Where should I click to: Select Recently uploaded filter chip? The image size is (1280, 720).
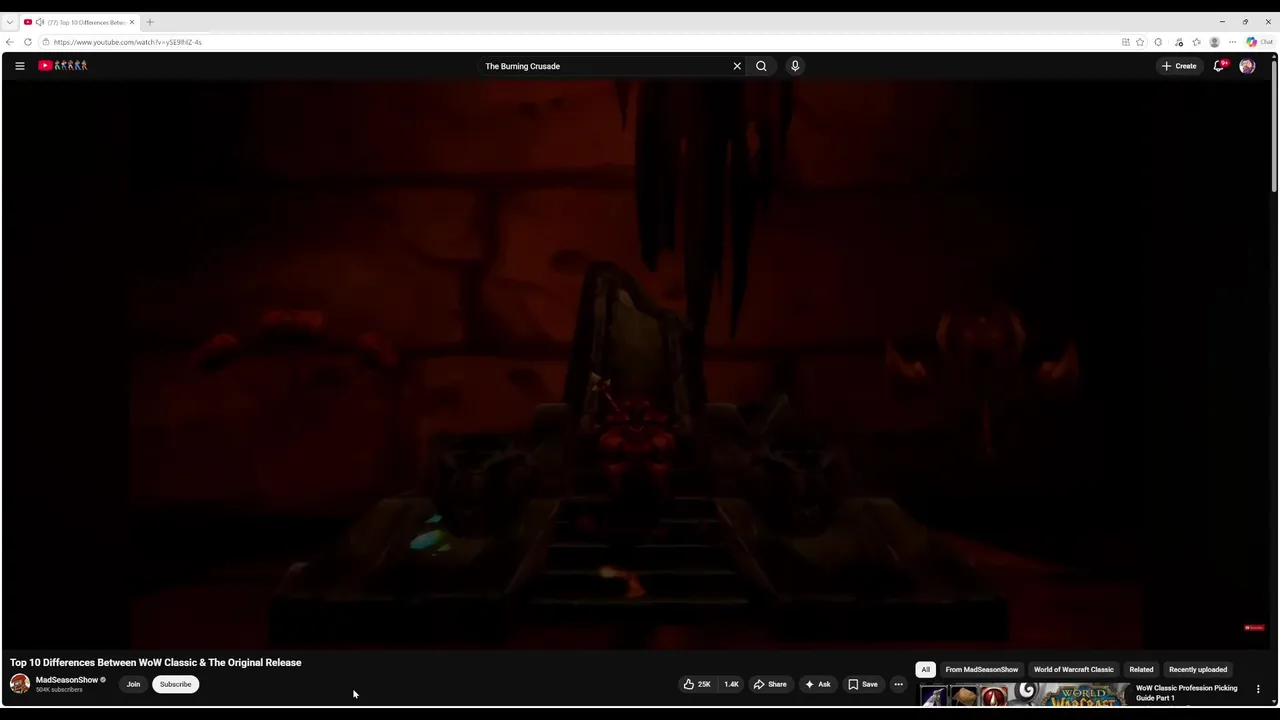1198,670
